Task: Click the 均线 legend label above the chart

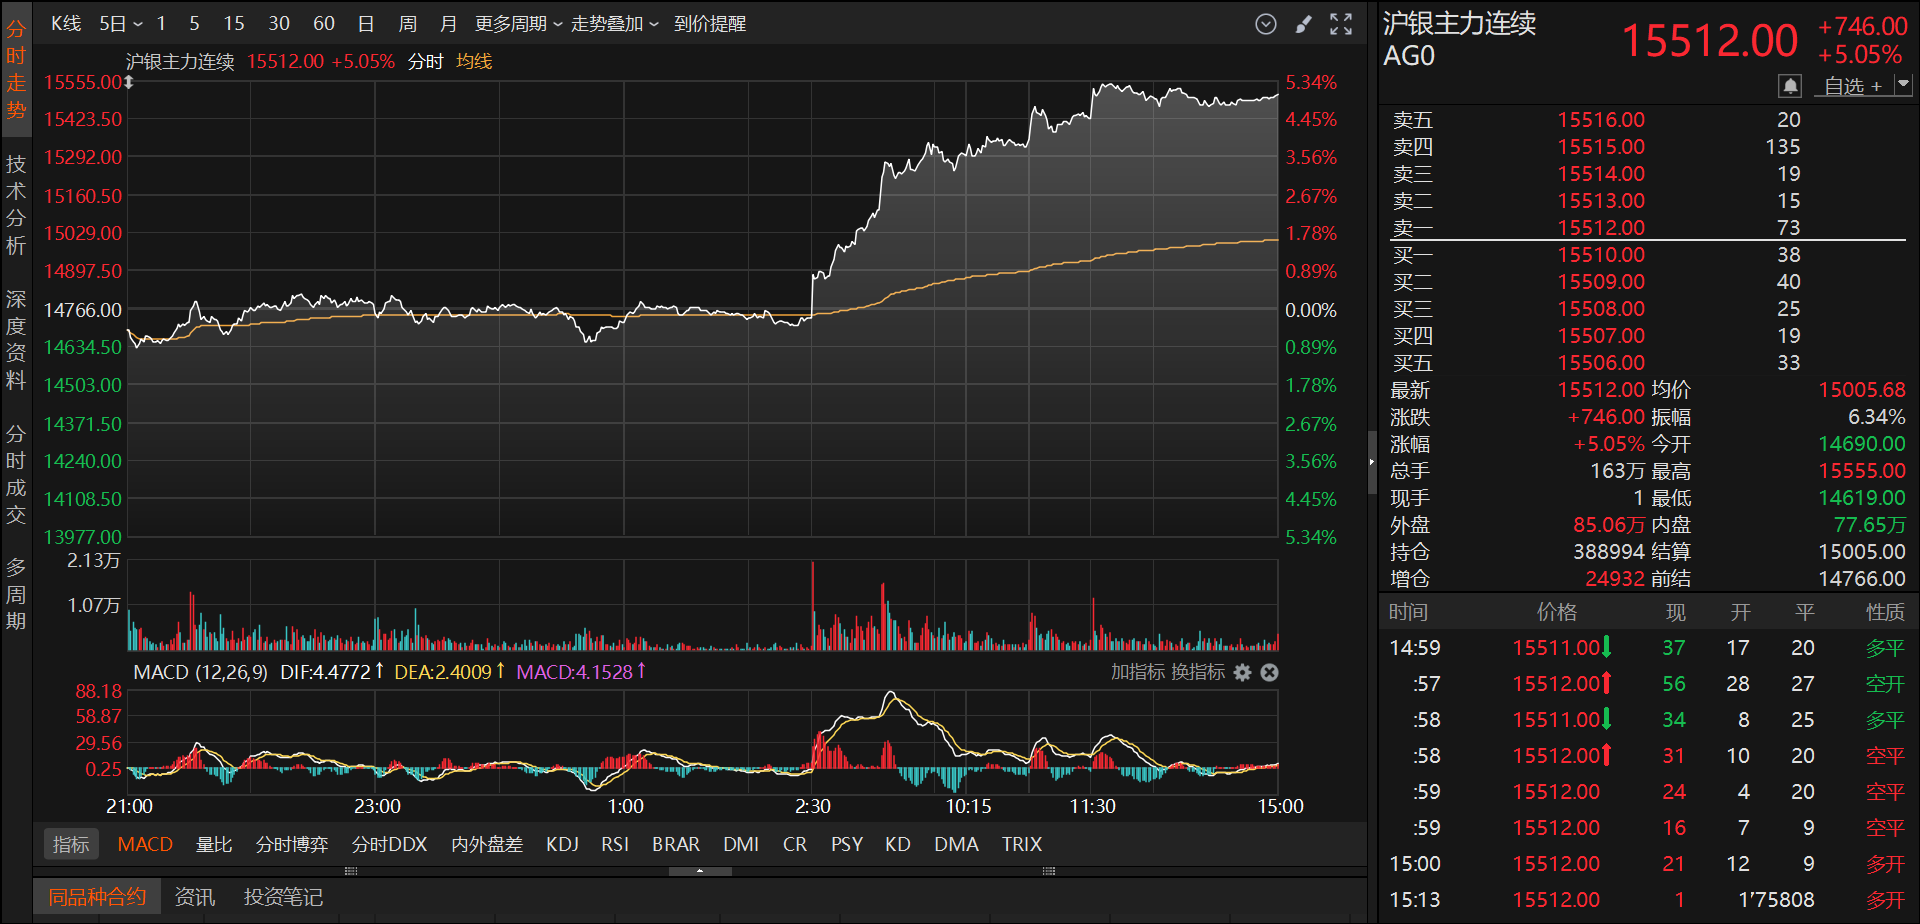Action: (474, 62)
